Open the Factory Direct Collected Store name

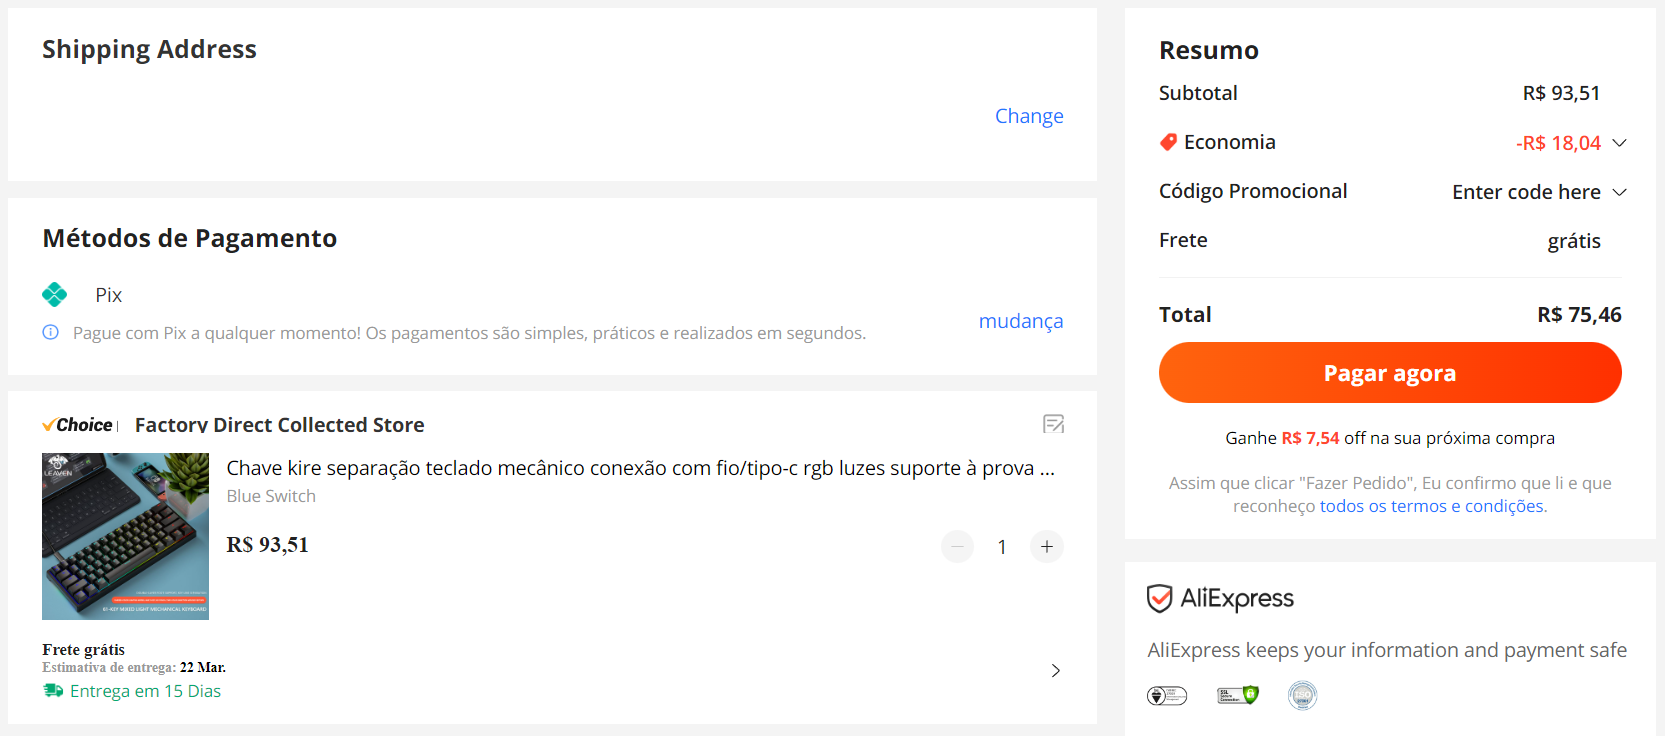pyautogui.click(x=280, y=425)
